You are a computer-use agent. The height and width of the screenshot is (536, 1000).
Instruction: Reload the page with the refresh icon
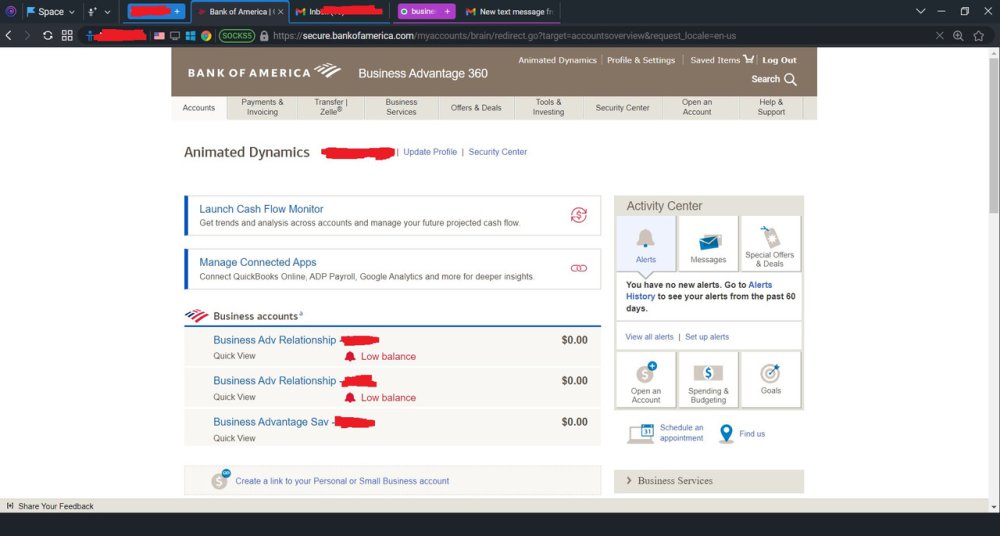pyautogui.click(x=48, y=36)
